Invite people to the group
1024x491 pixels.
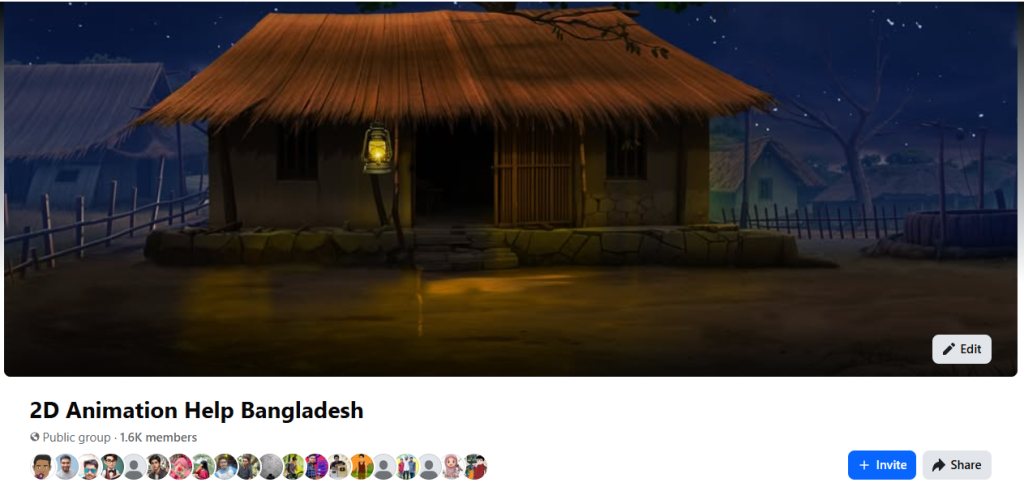click(x=882, y=465)
